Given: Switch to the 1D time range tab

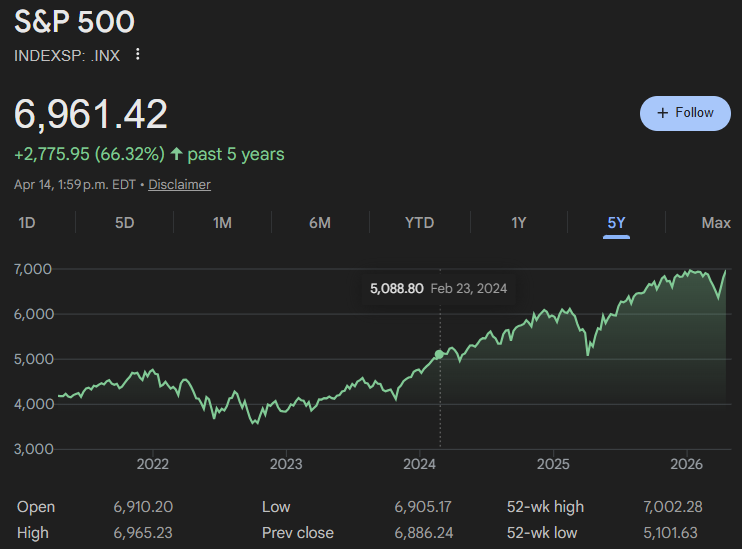Looking at the screenshot, I should pos(27,223).
